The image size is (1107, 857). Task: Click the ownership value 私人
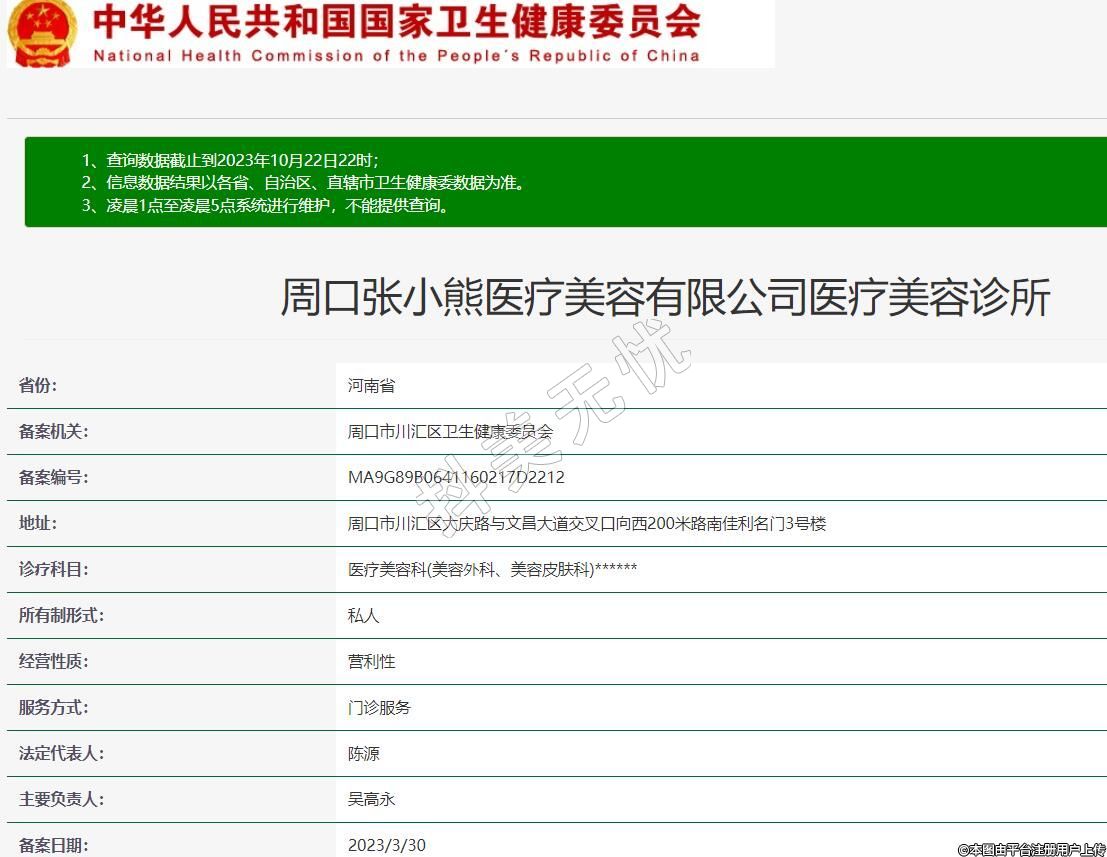[x=363, y=616]
